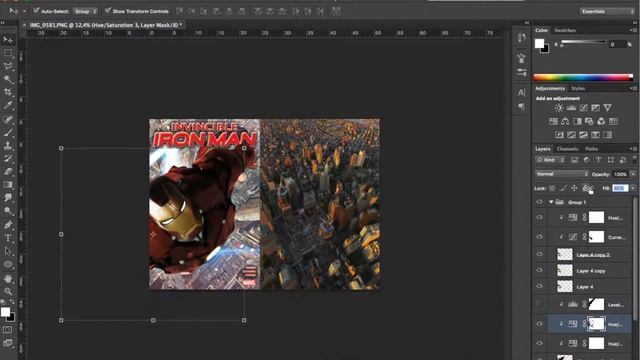Viewport: 640px width, 360px height.
Task: Select the Hand tool
Action: 8,278
